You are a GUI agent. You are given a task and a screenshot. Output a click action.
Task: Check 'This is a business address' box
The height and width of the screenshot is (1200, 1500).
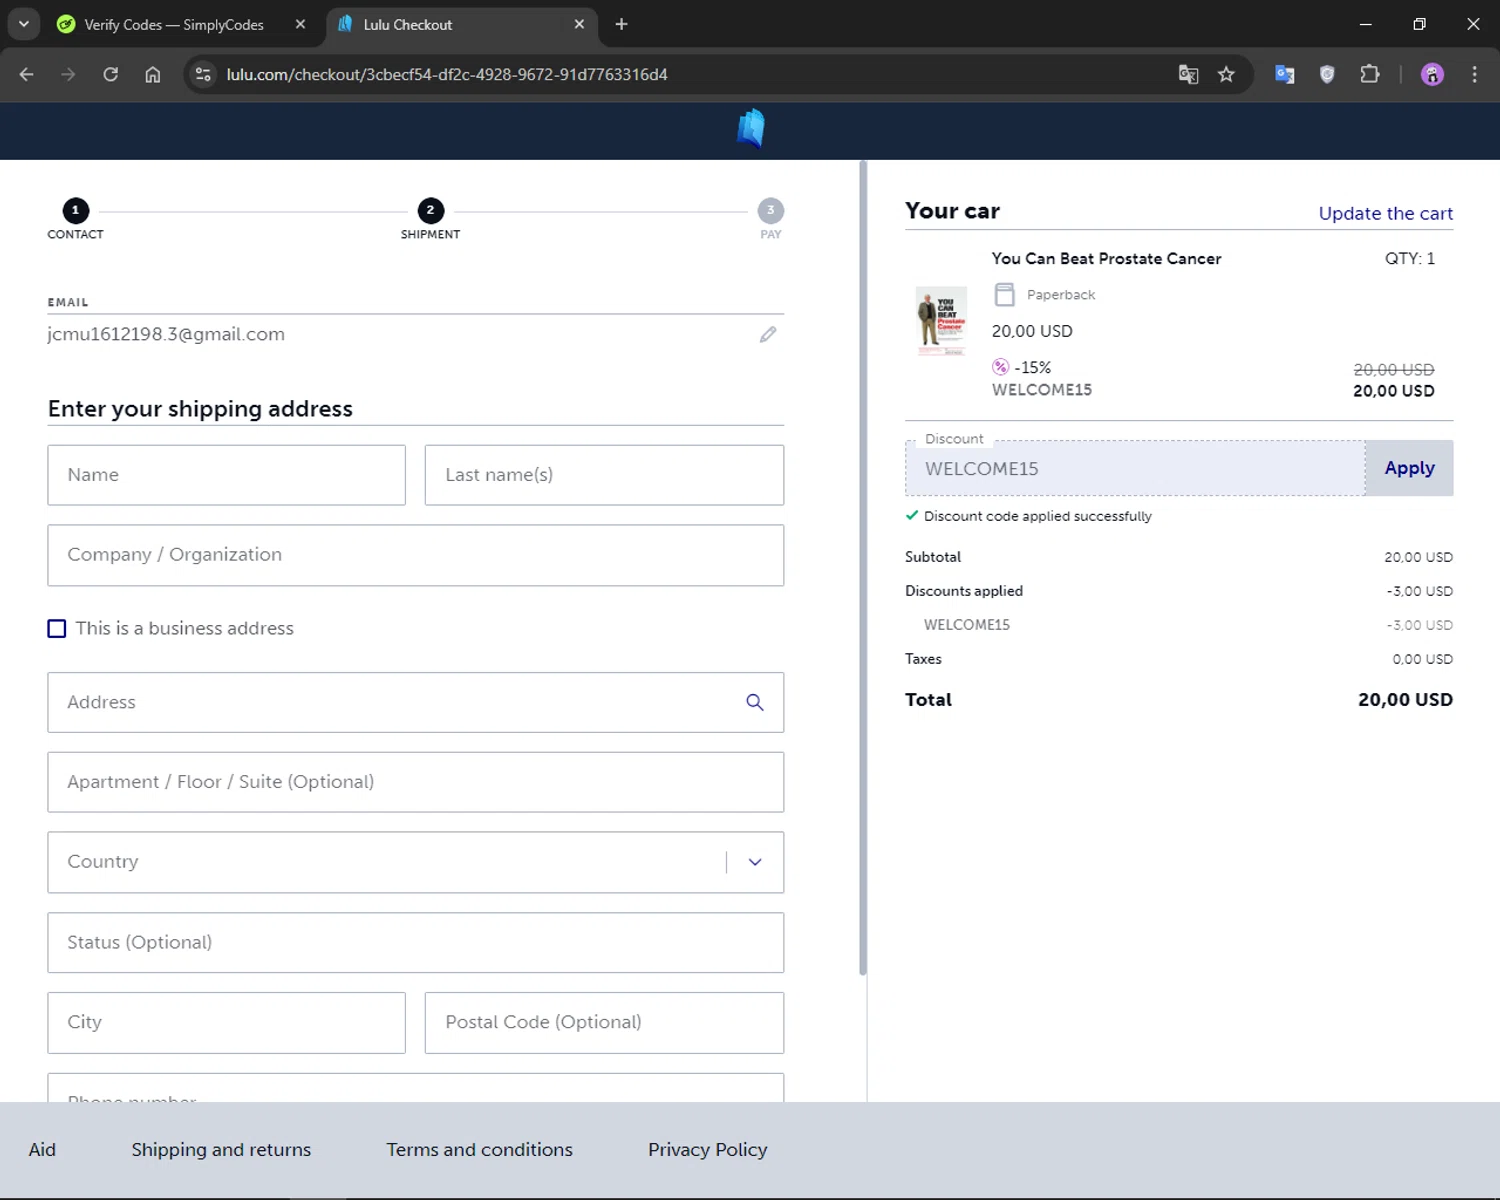coord(57,629)
